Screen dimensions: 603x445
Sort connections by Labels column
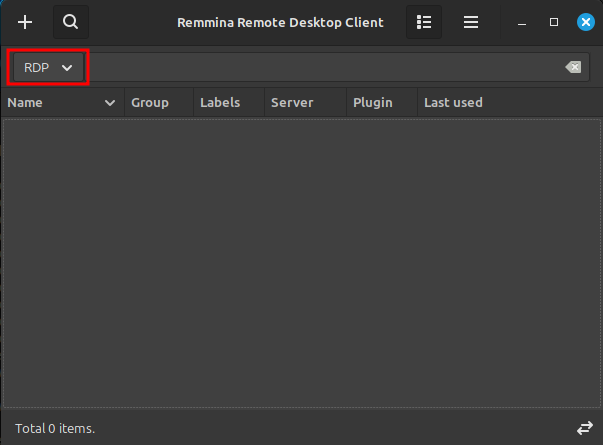coord(229,103)
